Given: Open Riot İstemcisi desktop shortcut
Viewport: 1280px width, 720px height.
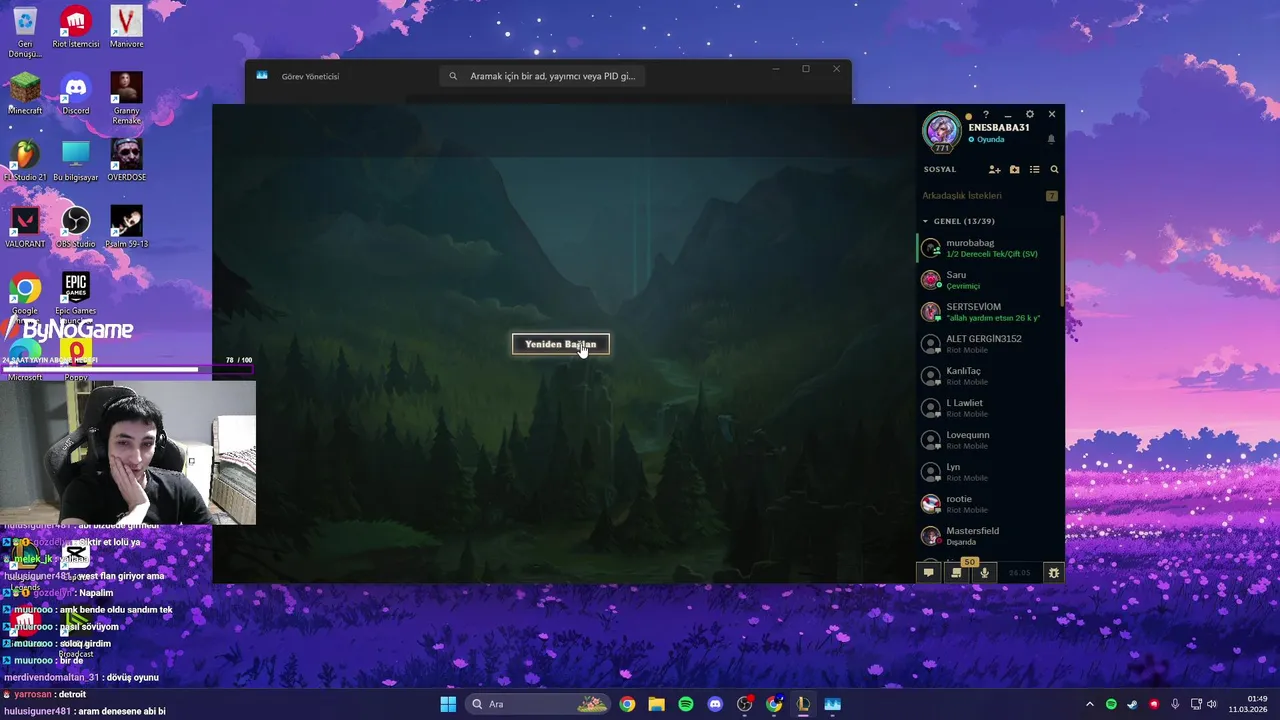Looking at the screenshot, I should (75, 27).
